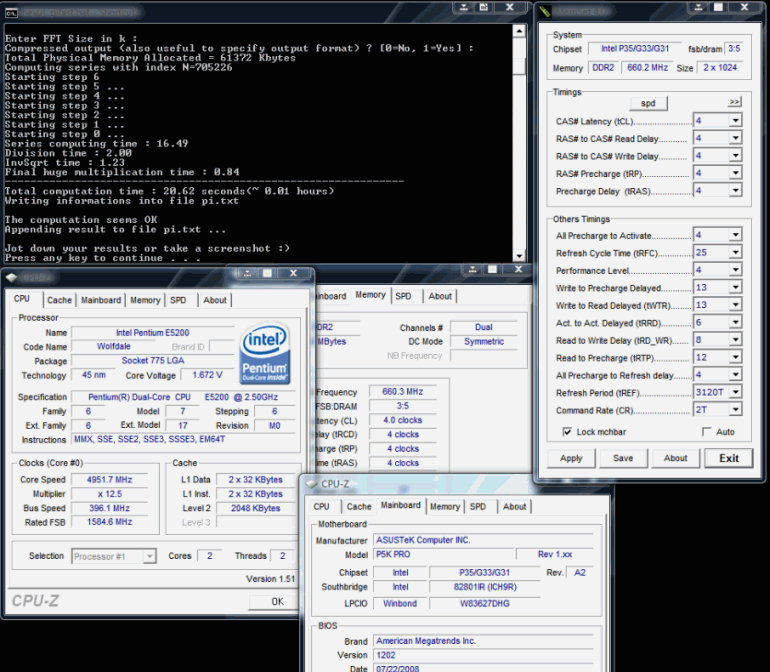Click the Multiplier value x 12.5
This screenshot has height=672, width=770.
[x=110, y=494]
